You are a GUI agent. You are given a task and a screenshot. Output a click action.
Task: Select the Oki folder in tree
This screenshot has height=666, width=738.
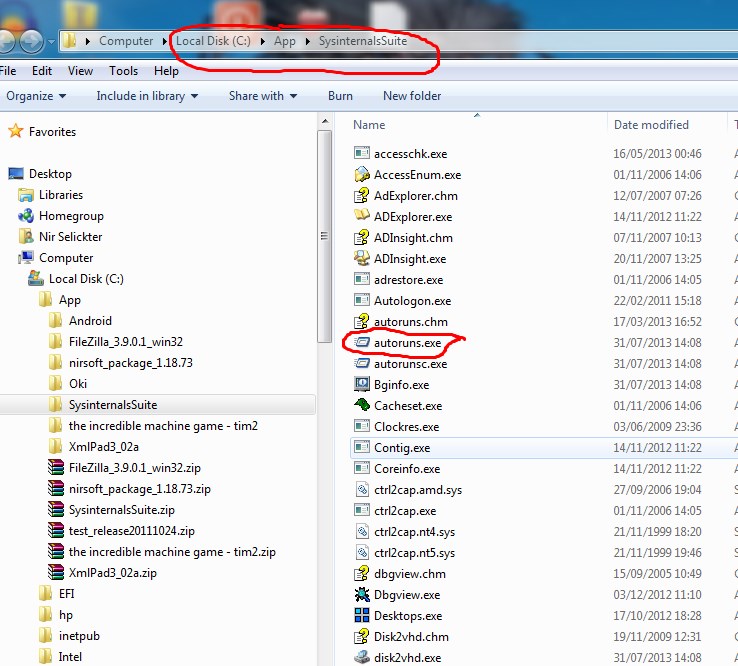point(78,384)
